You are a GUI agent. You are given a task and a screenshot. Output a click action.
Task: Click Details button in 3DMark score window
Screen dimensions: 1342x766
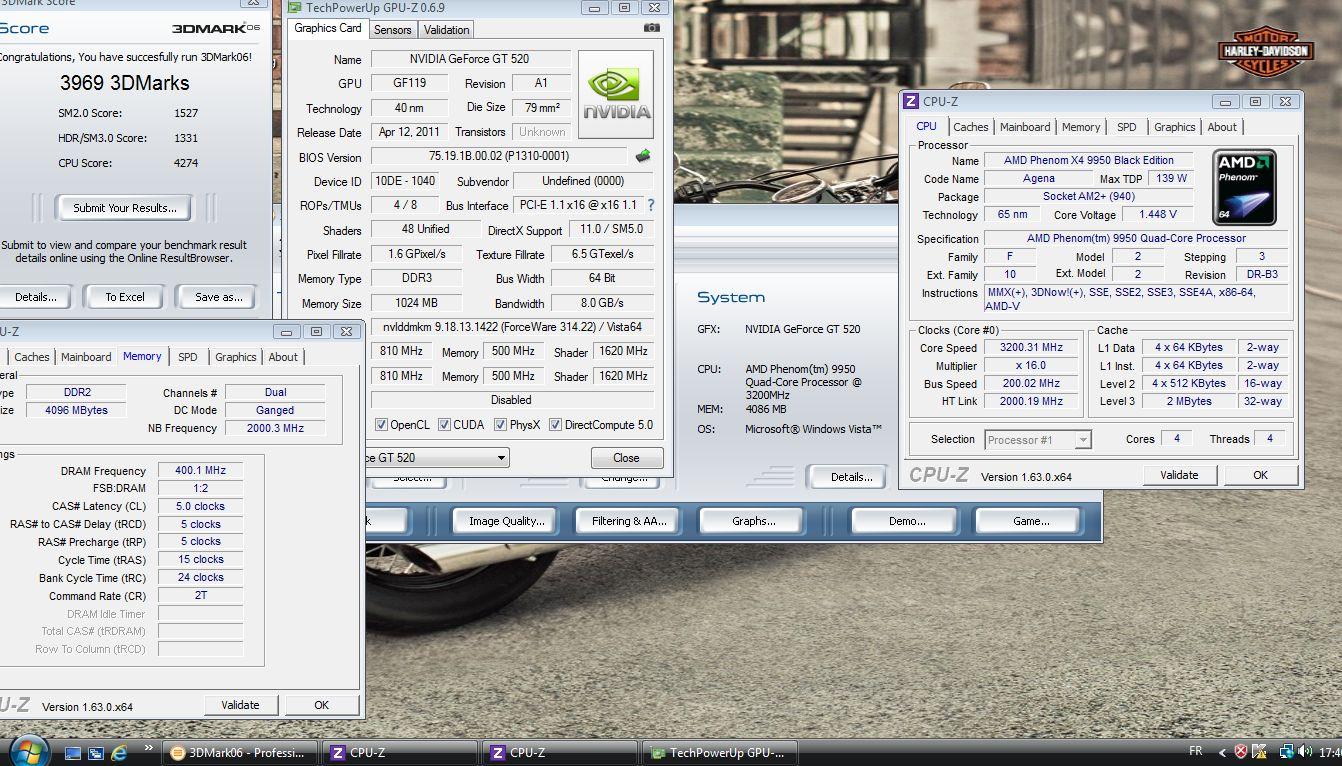pos(35,297)
